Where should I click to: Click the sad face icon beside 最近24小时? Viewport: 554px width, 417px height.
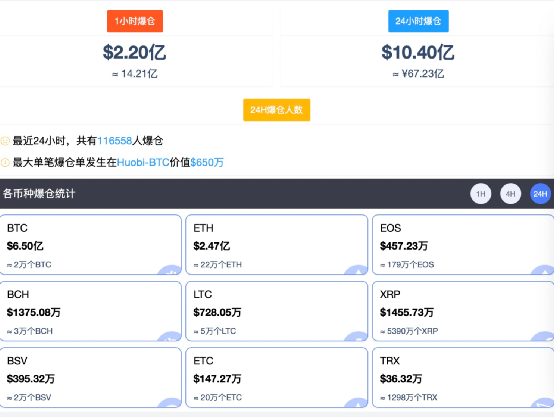point(5,141)
